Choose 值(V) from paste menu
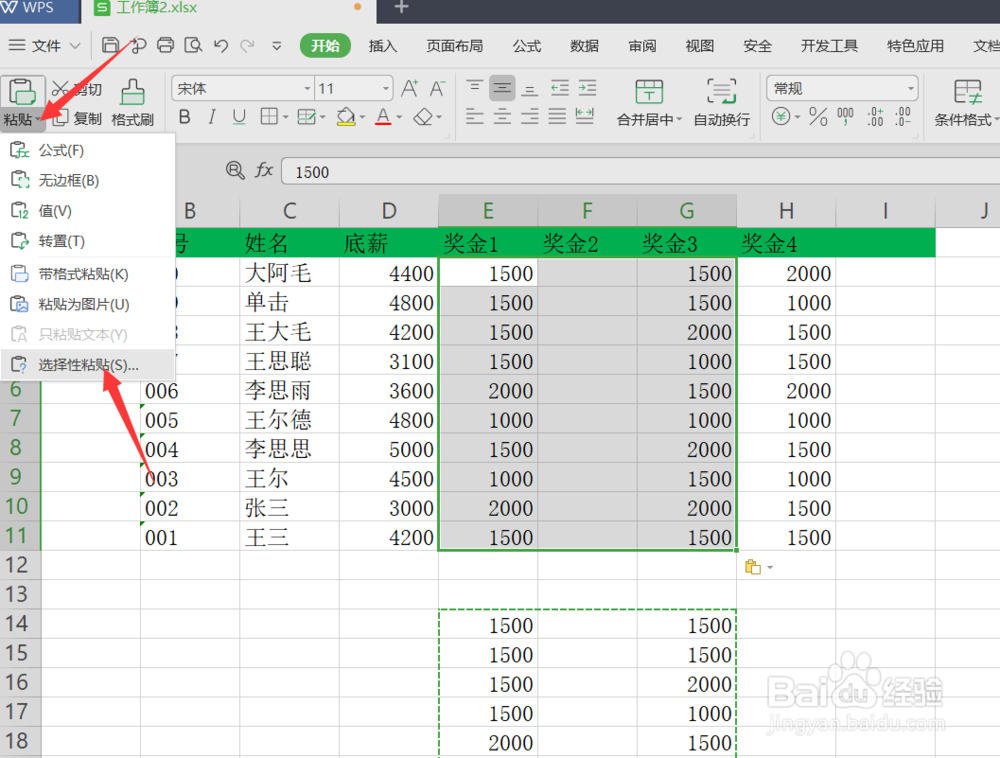 coord(88,210)
